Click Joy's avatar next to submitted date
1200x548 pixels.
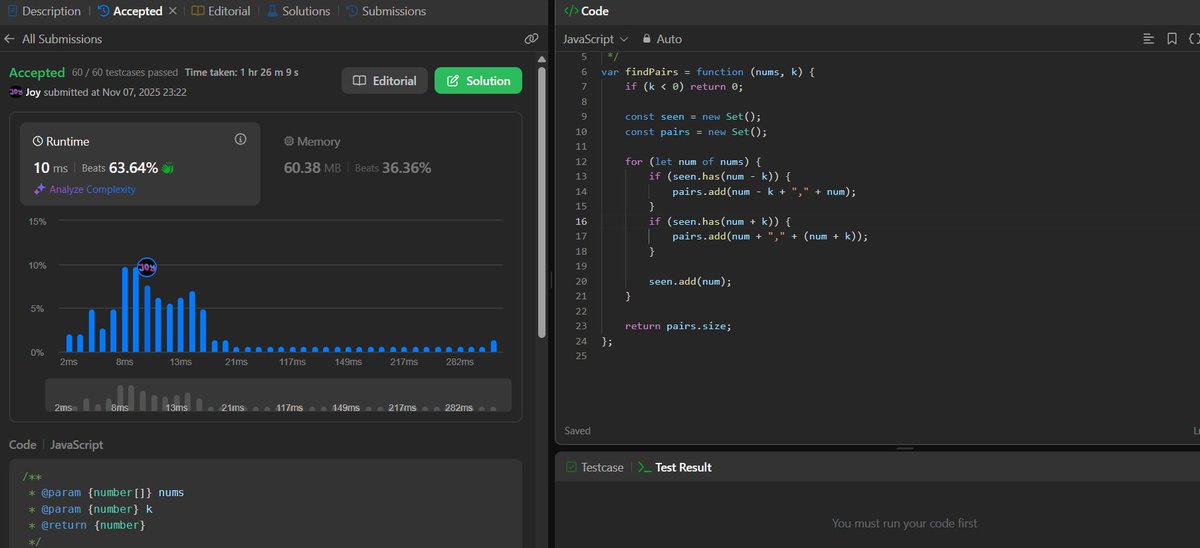[15, 92]
